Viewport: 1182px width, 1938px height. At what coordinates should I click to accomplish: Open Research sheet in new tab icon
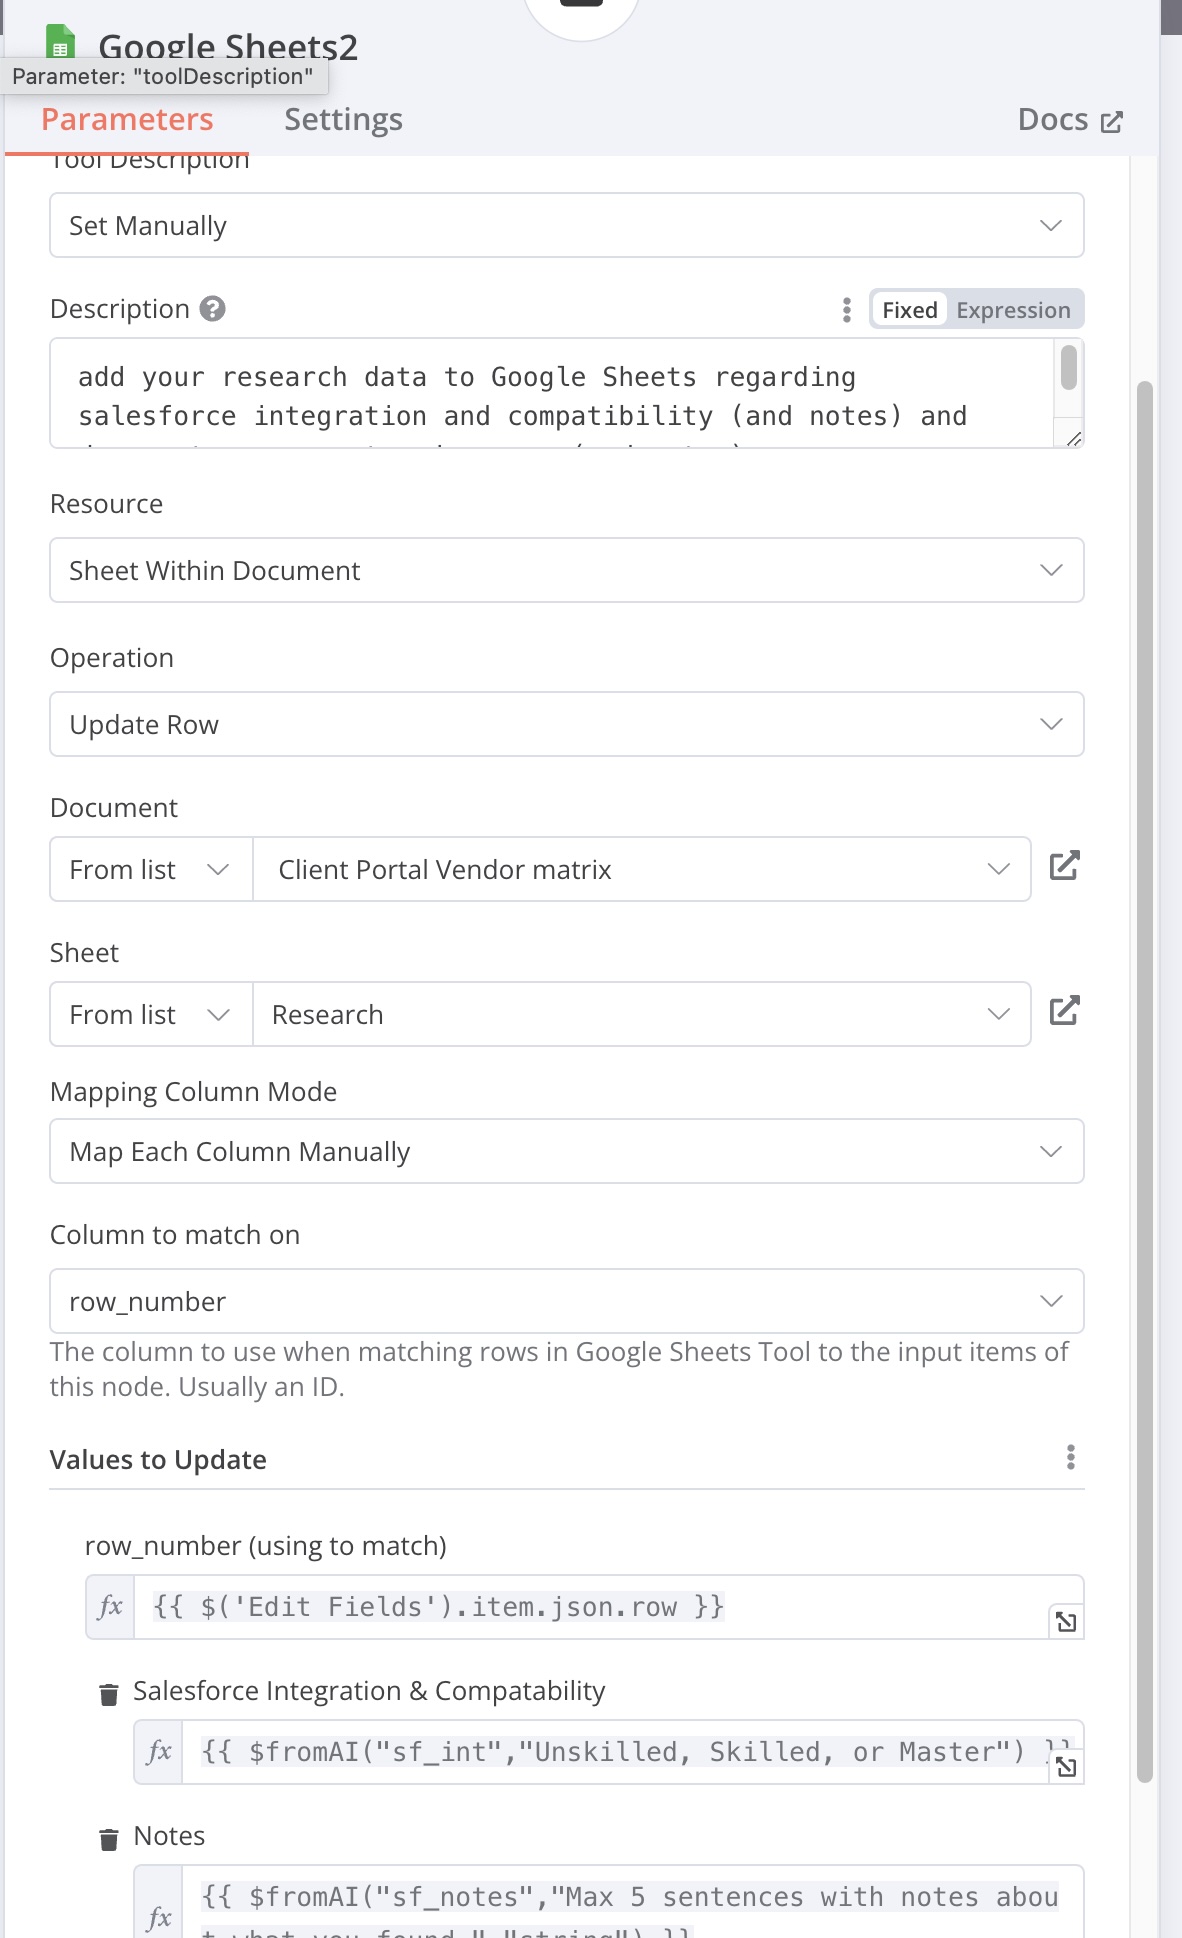point(1065,1011)
